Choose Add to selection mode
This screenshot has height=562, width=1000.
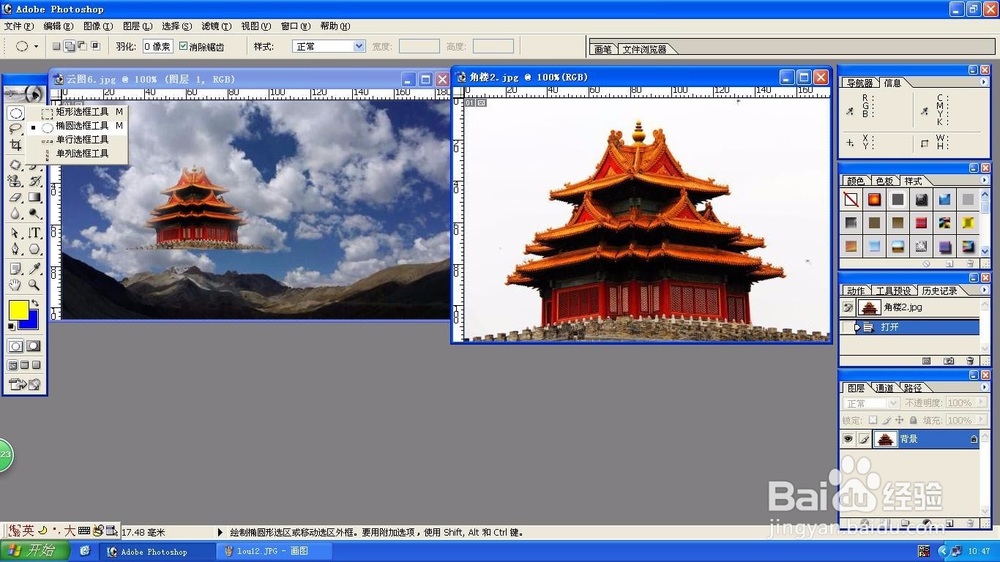click(x=70, y=46)
